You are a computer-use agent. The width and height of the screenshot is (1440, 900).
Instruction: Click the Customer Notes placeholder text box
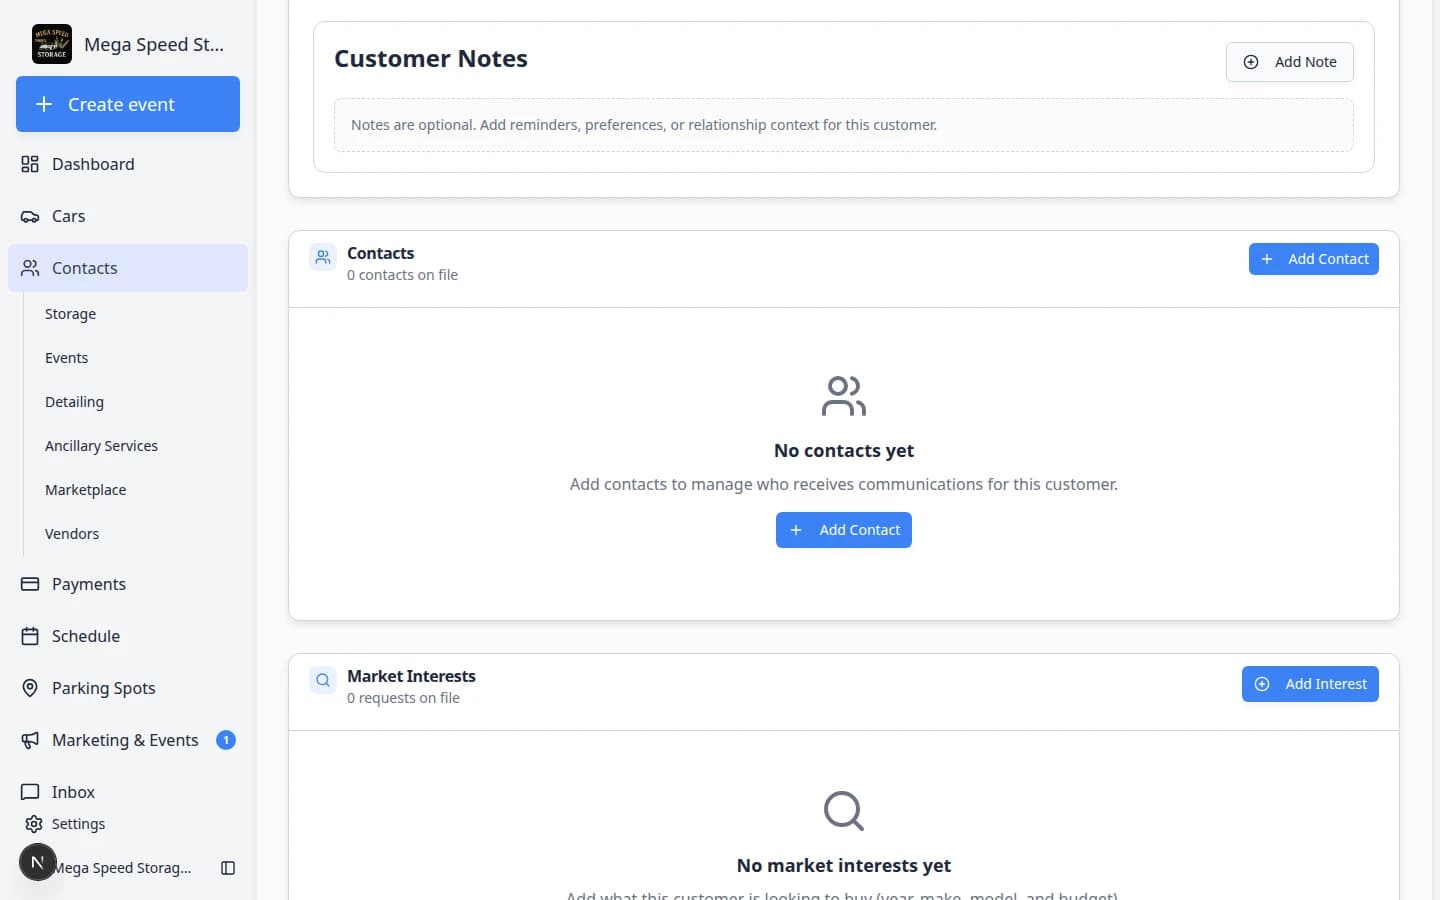[844, 125]
